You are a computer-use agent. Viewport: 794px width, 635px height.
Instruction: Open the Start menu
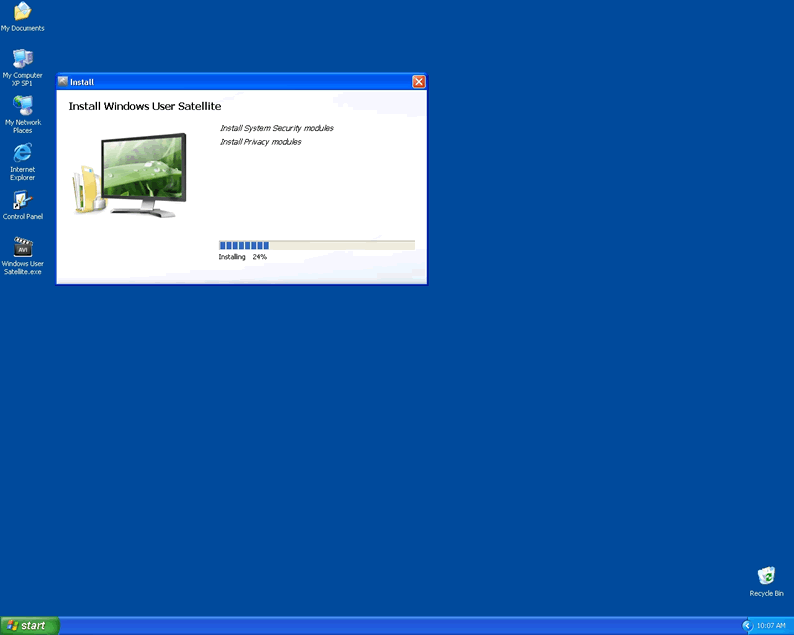(30, 625)
